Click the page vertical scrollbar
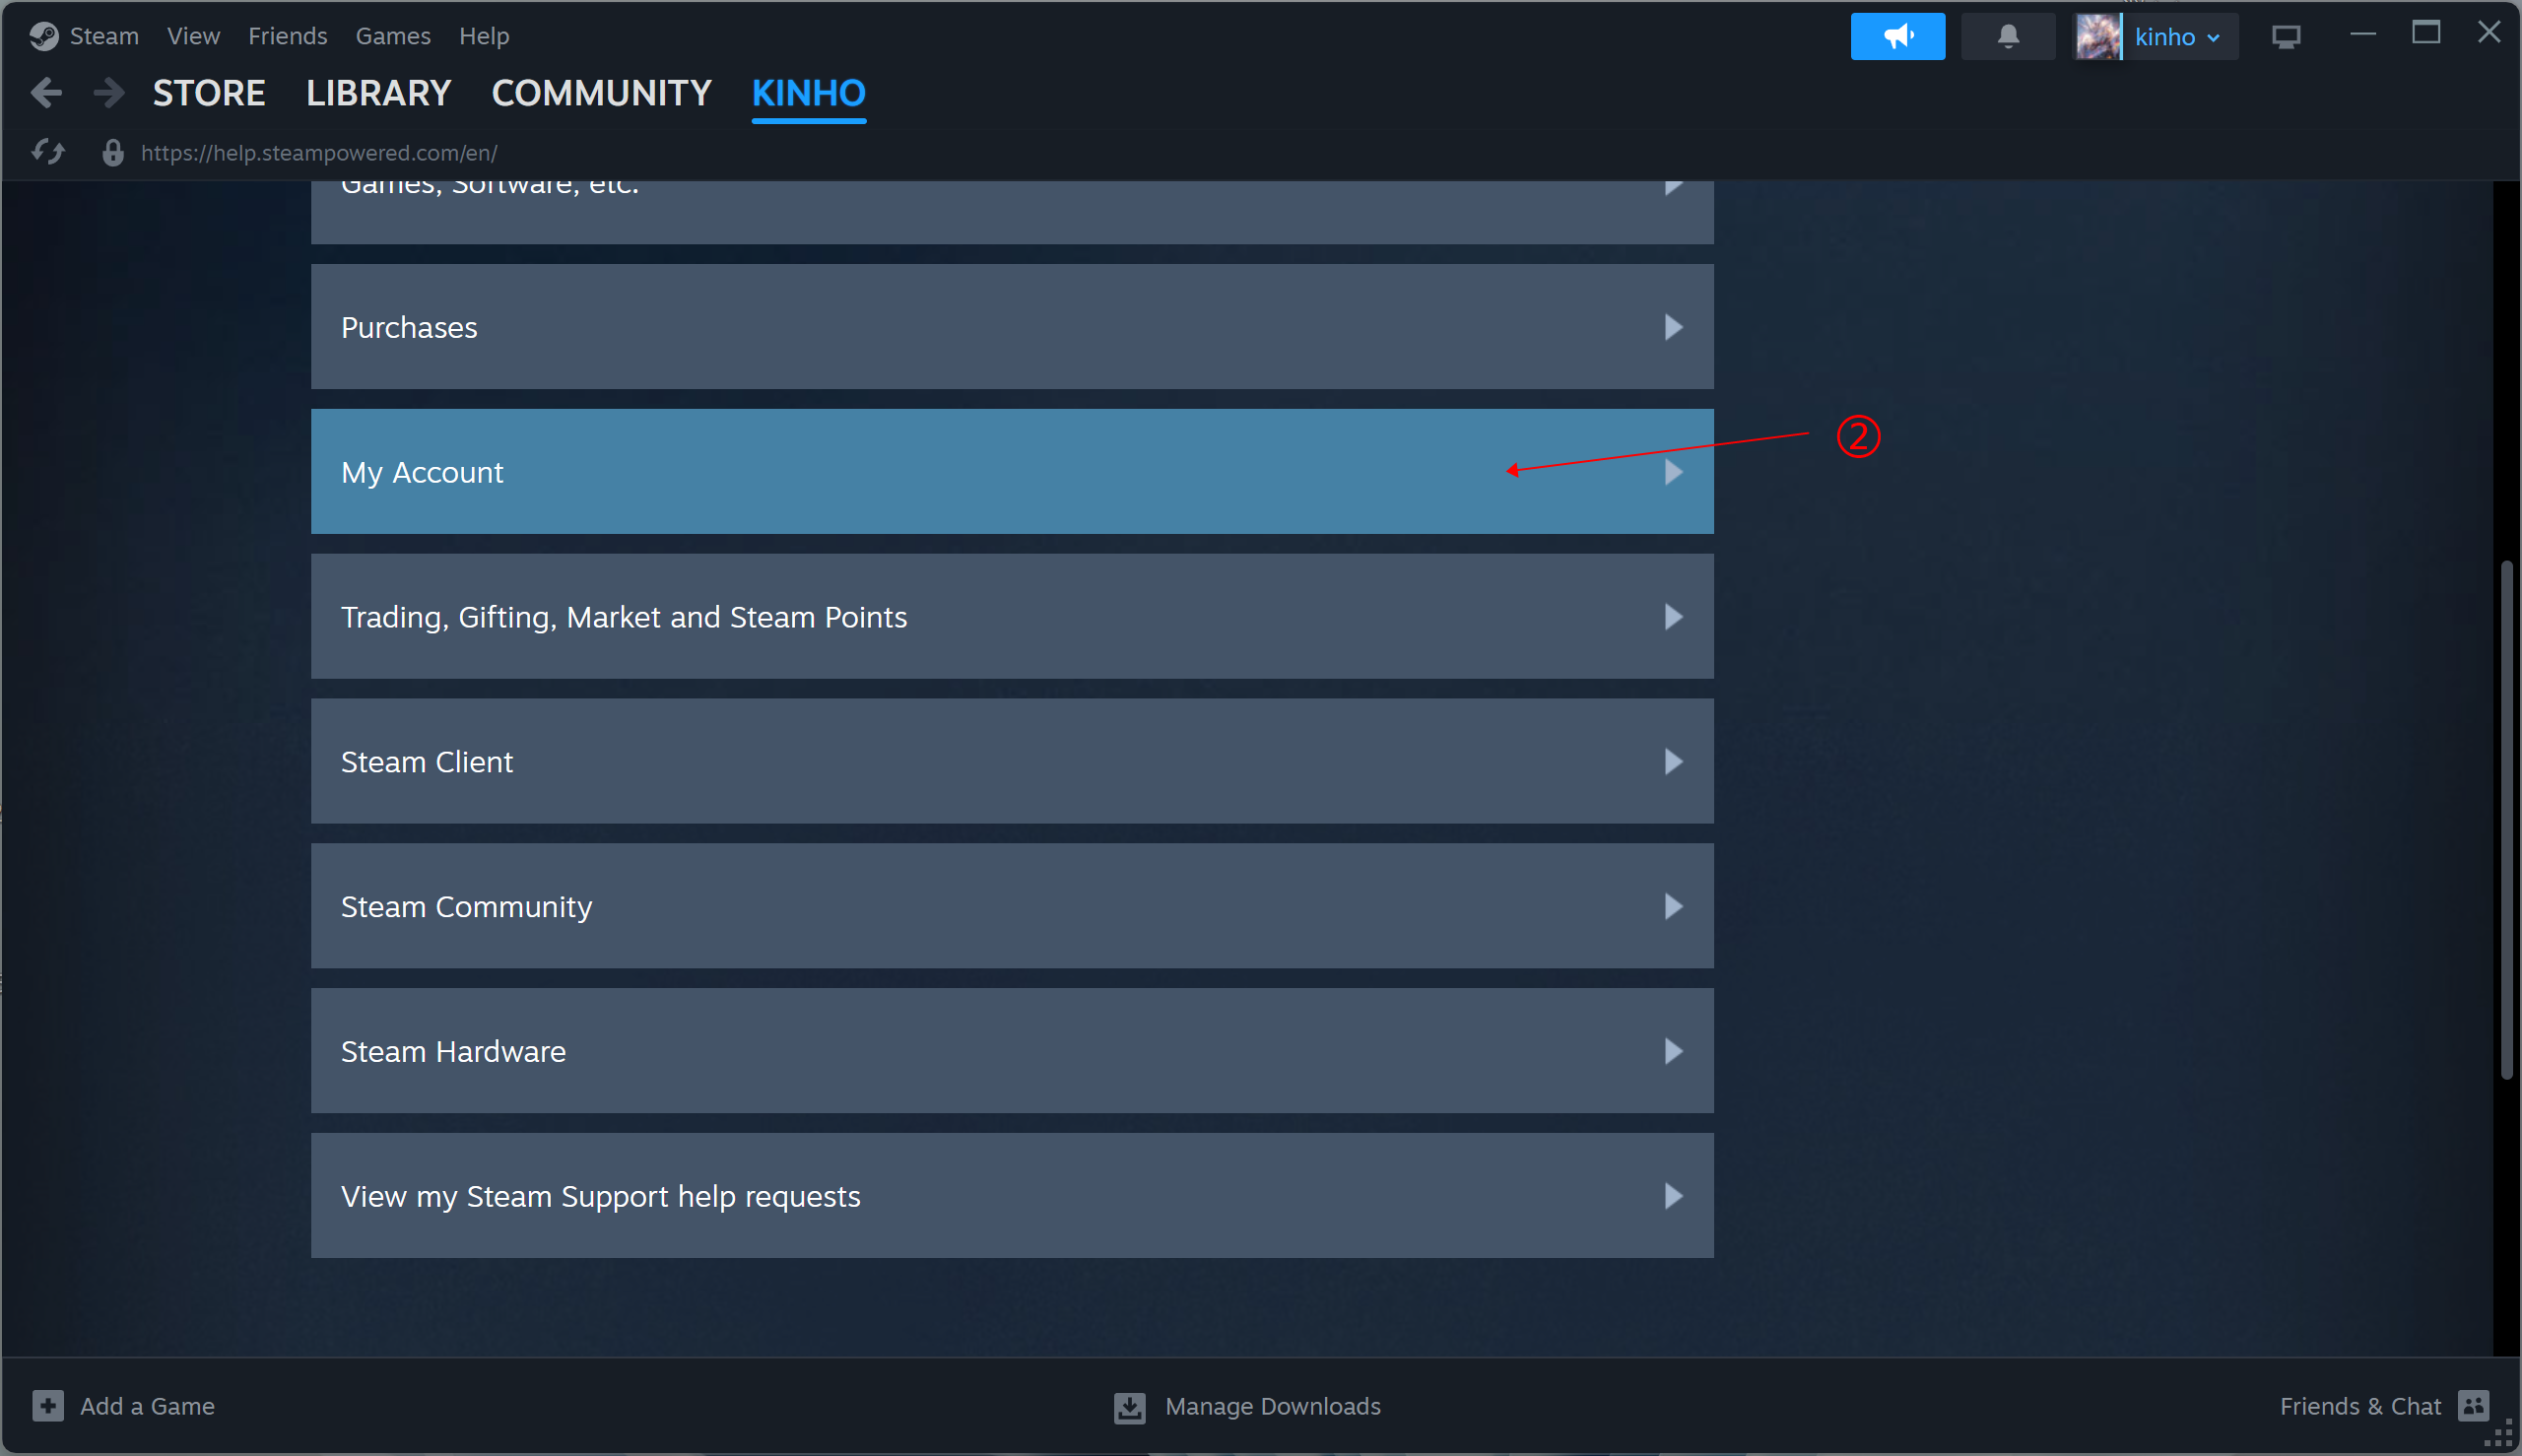This screenshot has width=2522, height=1456. pos(2506,820)
